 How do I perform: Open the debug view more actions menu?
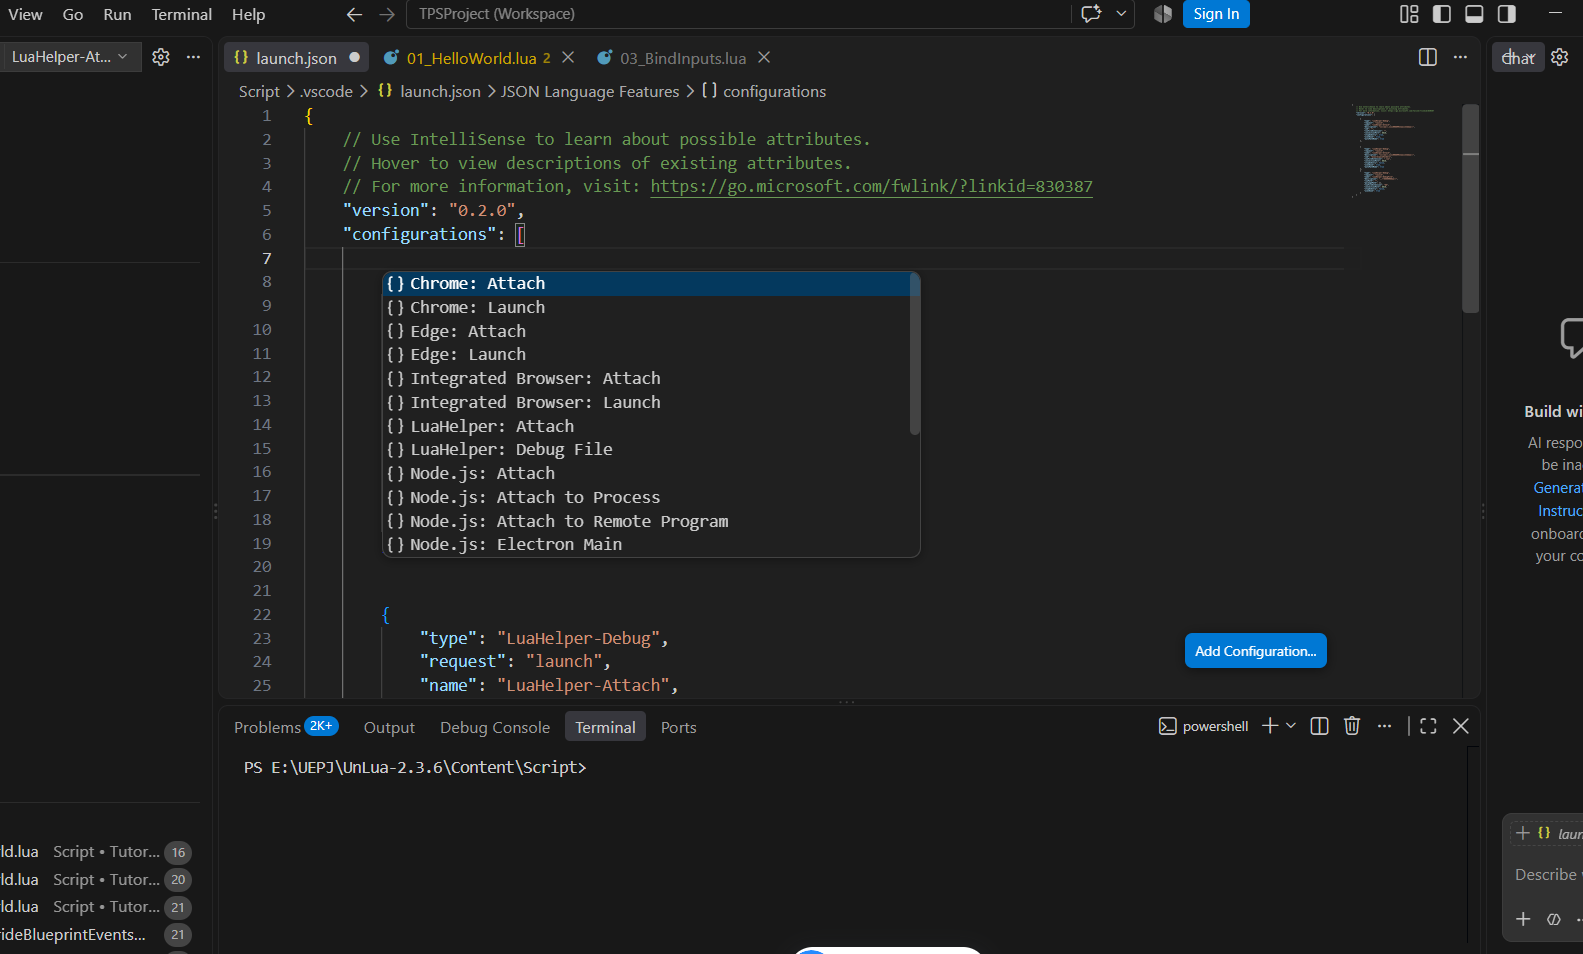193,57
